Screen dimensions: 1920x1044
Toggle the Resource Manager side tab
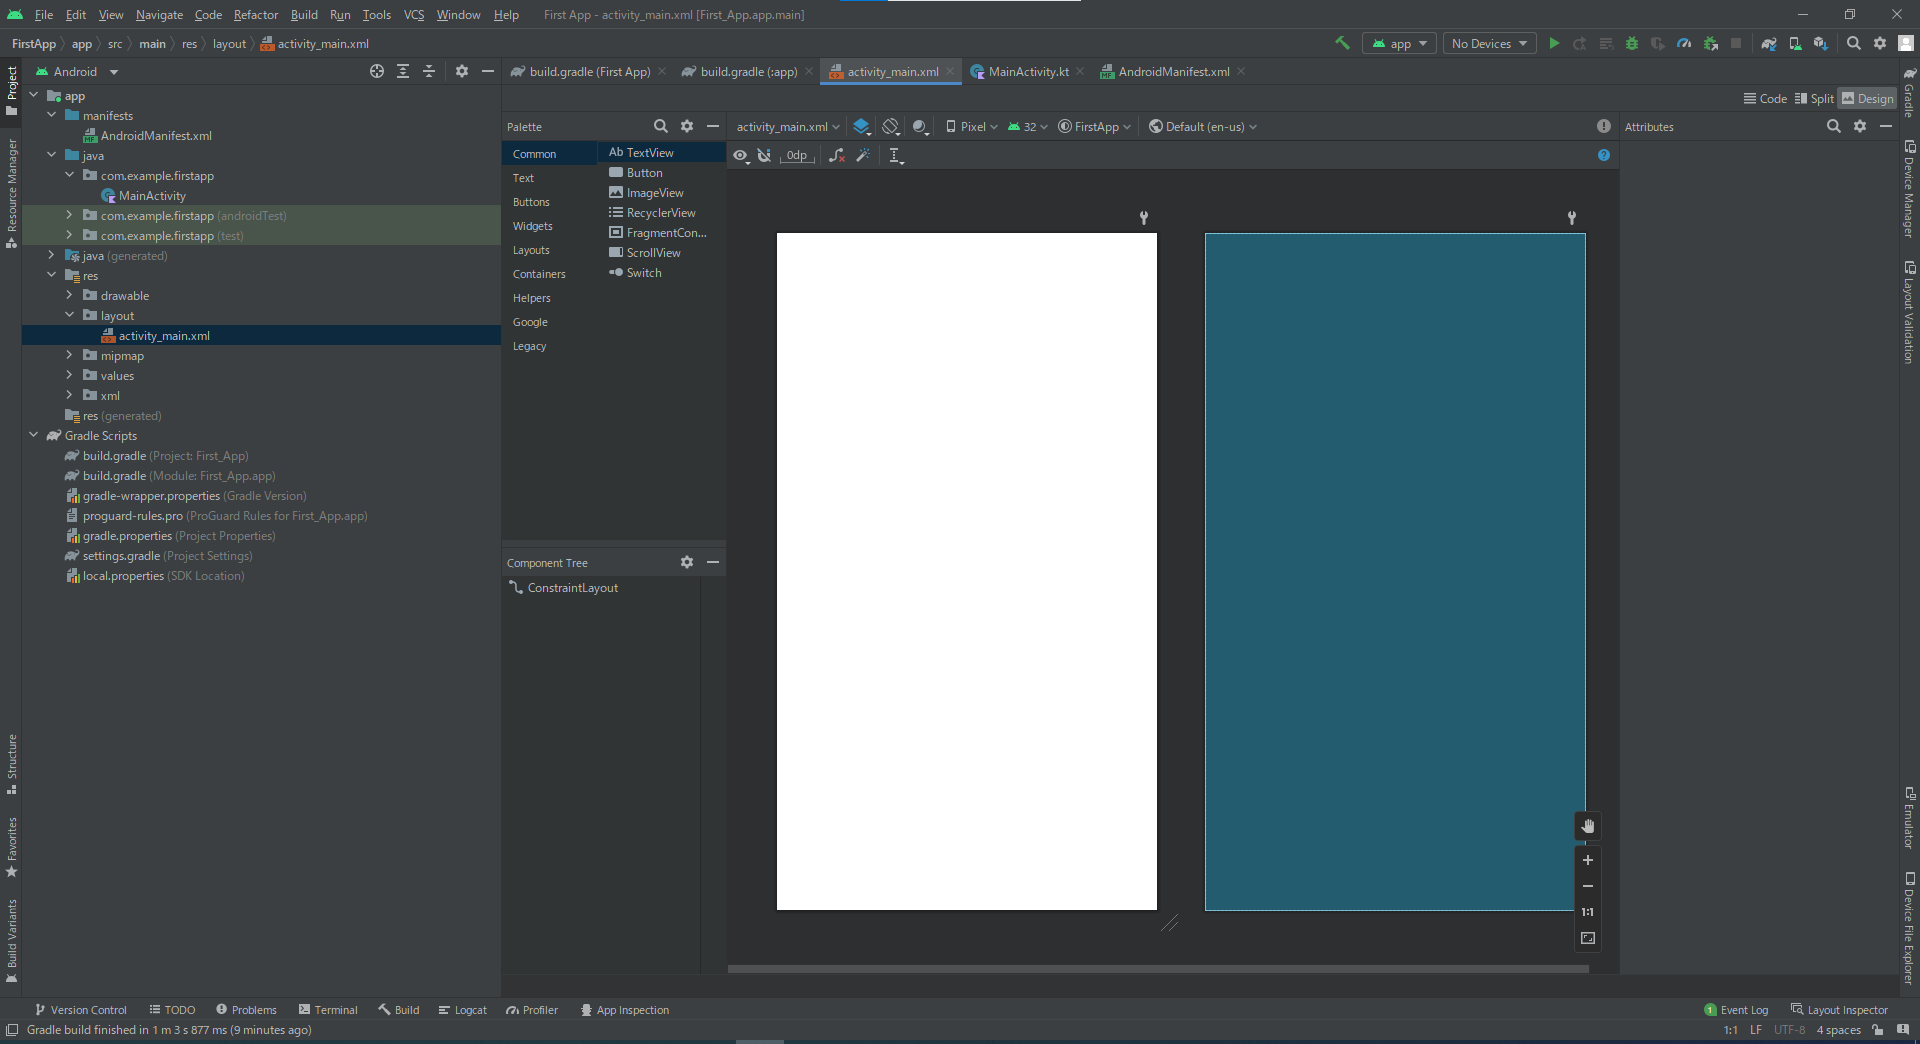point(11,192)
